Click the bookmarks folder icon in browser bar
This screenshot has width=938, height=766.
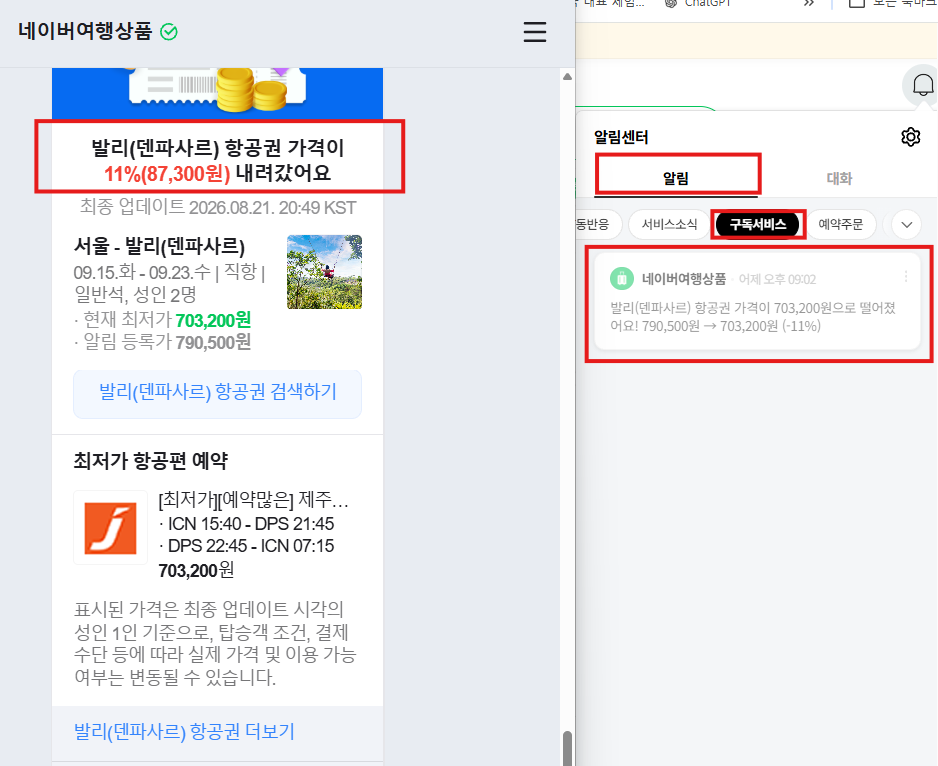pyautogui.click(x=857, y=3)
